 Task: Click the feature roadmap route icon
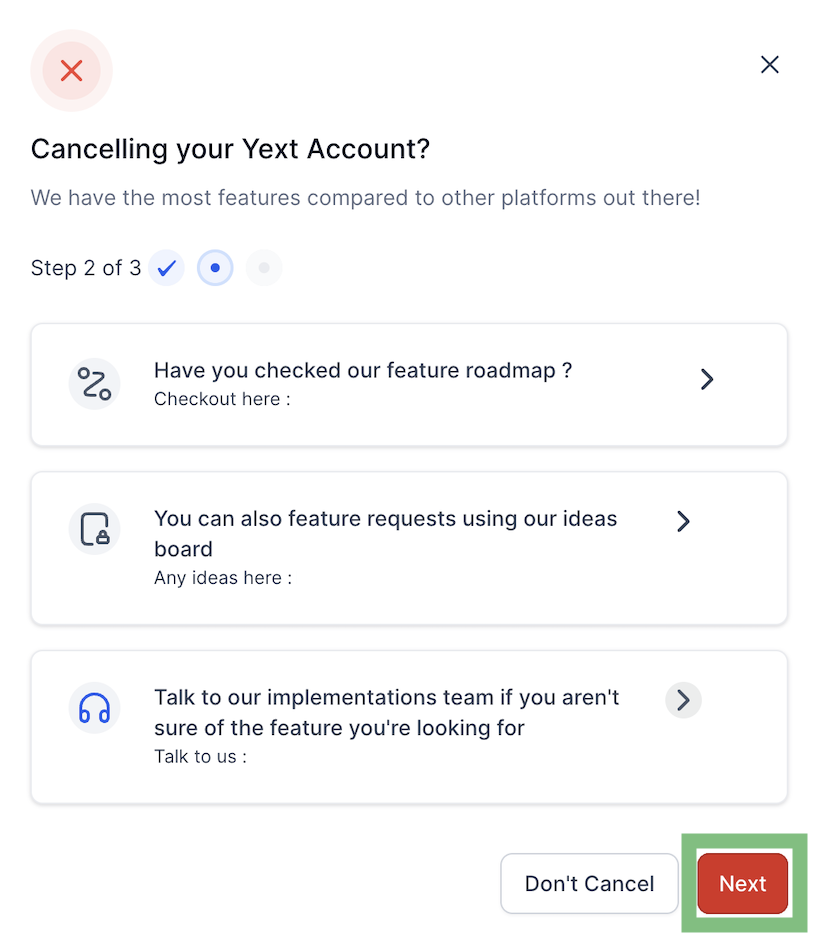(95, 383)
